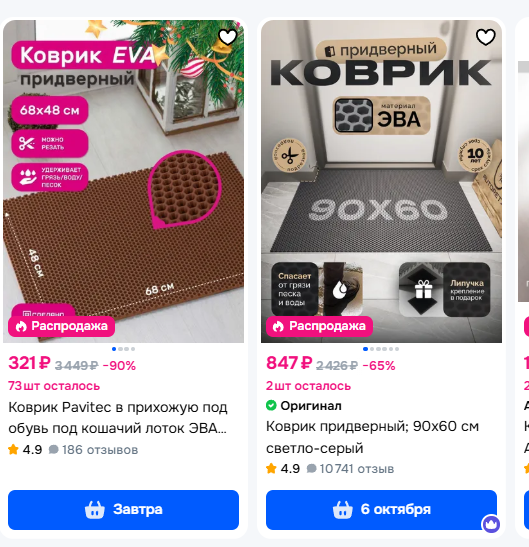This screenshot has height=547, width=529.
Task: Click Распродажа badge on gray doormat
Action: click(x=319, y=326)
